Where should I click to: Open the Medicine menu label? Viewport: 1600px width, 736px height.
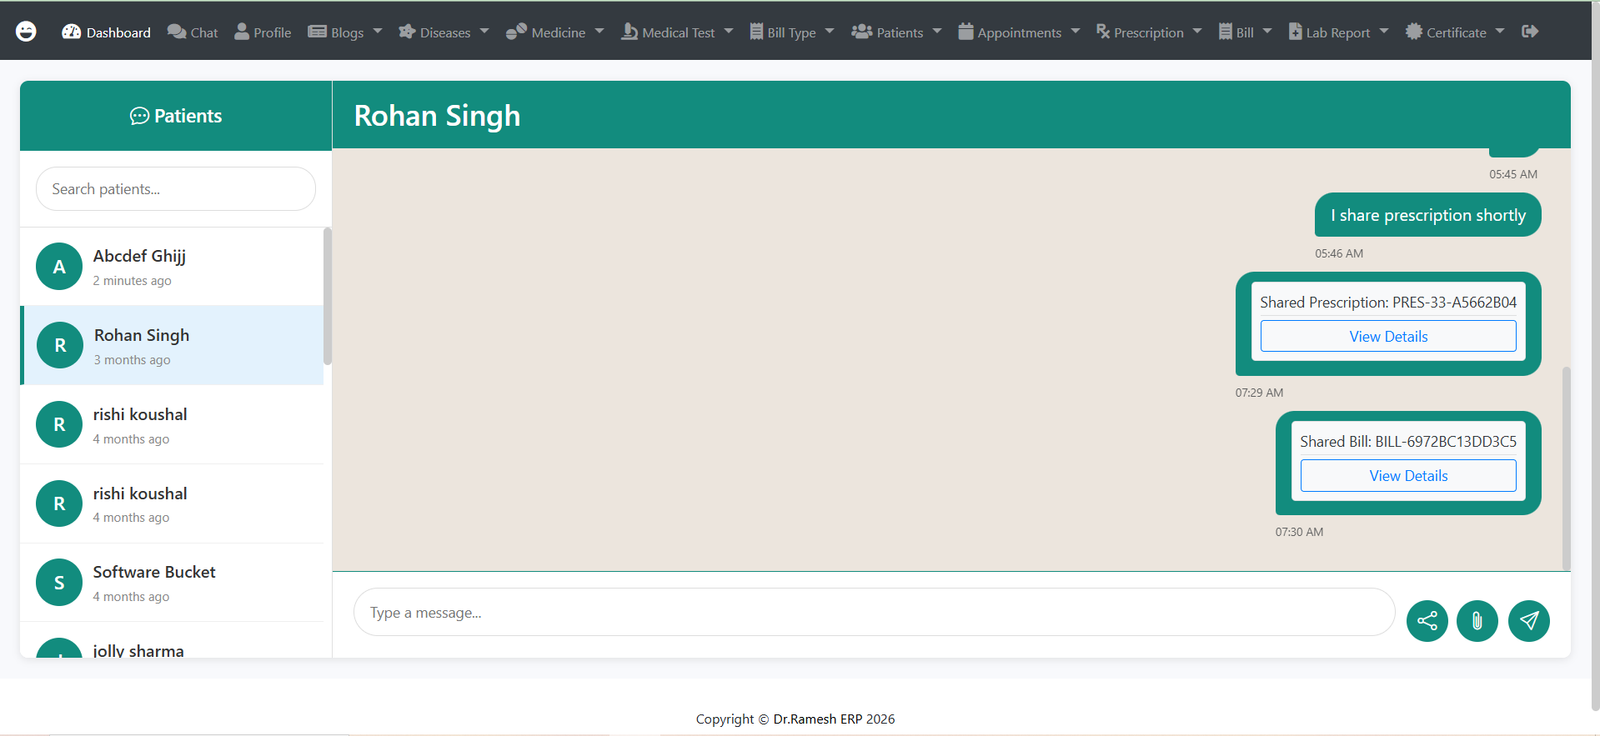click(559, 33)
